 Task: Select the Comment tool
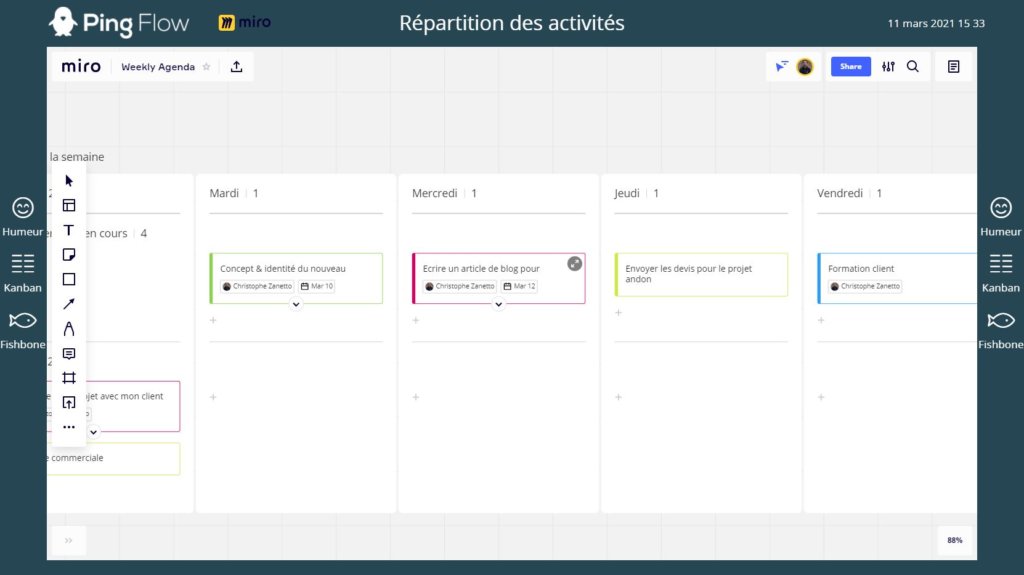click(69, 353)
